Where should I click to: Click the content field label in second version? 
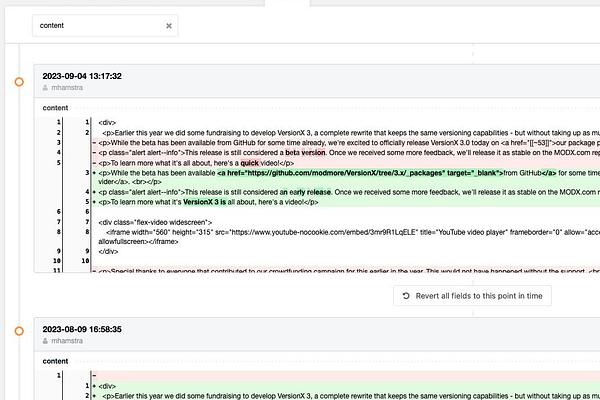tap(55, 361)
